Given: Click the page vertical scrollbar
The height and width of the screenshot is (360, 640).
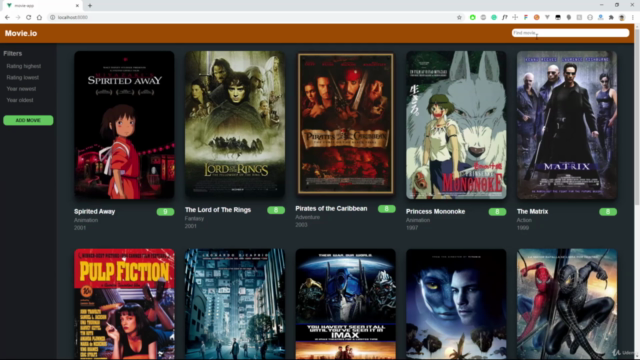Looking at the screenshot, I should tap(637, 191).
